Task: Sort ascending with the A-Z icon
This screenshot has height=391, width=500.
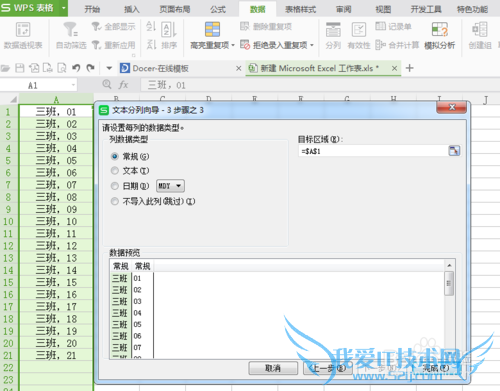Action: 151,26
